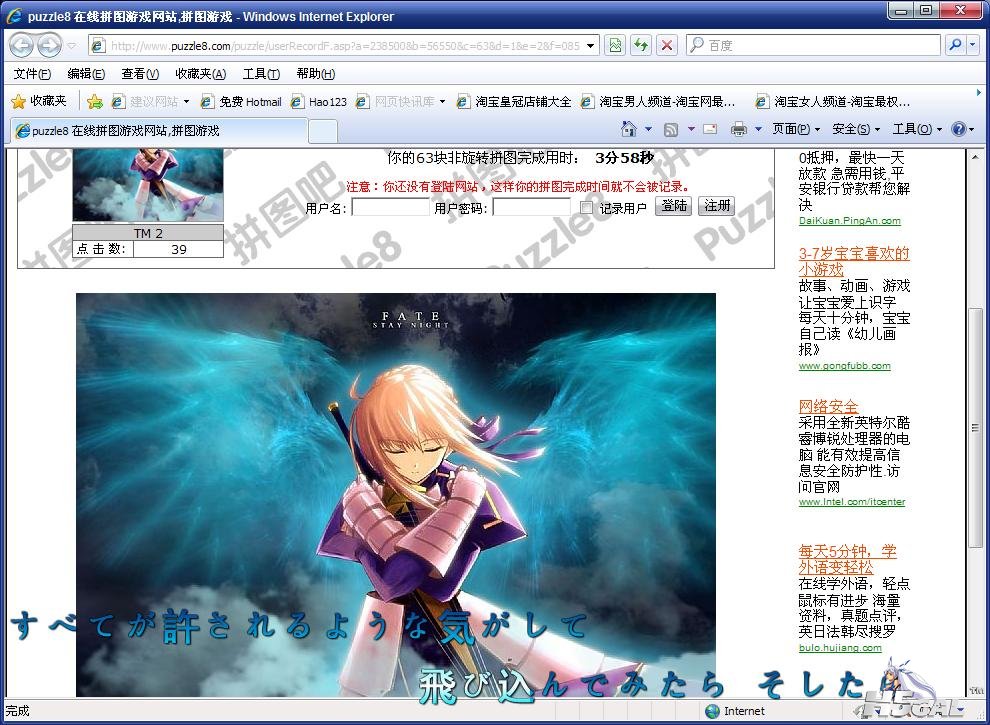Click vertical scrollbar up arrow
This screenshot has height=725, width=990.
point(975,157)
